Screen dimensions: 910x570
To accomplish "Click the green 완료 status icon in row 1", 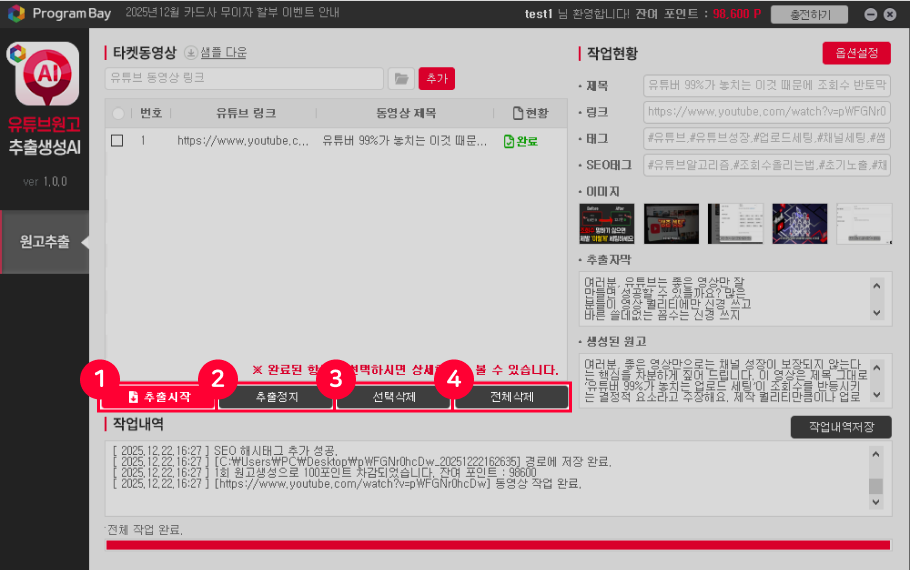I will (x=509, y=141).
